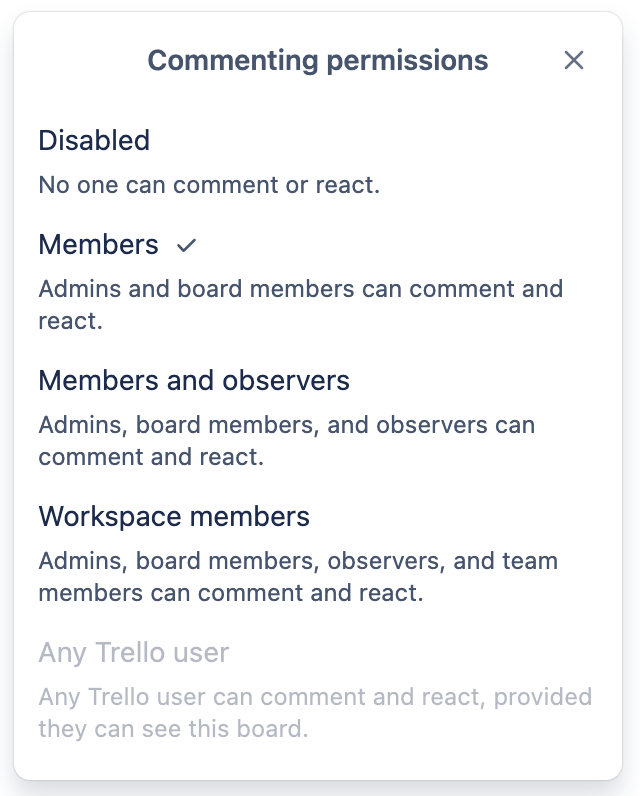Click the word 'react.' under Members
Image resolution: width=640 pixels, height=796 pixels.
pos(71,321)
